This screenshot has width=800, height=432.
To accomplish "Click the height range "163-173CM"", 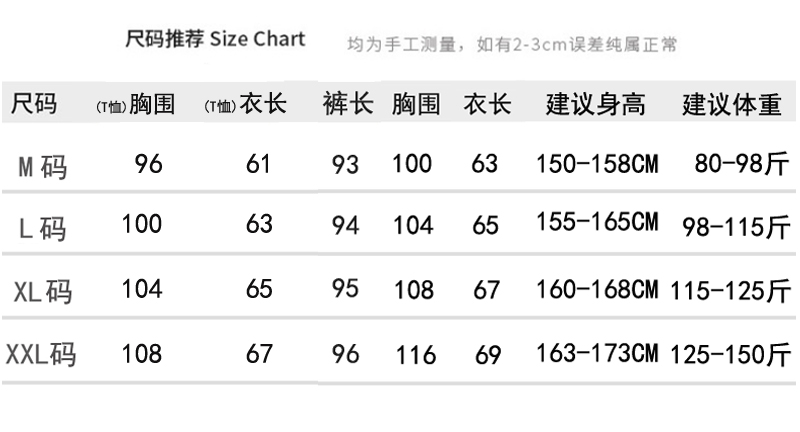I will [x=597, y=352].
